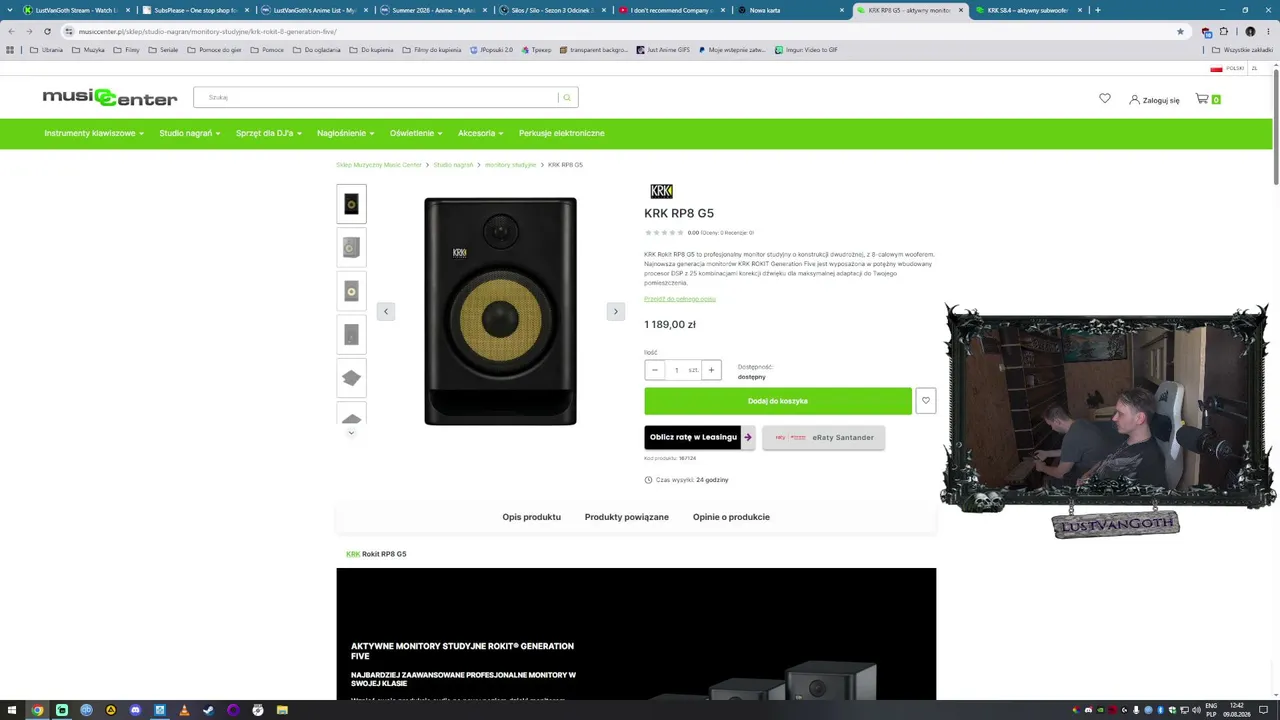Viewport: 1280px width, 720px height.
Task: Switch to Opinie o produkcie tab
Action: (731, 517)
